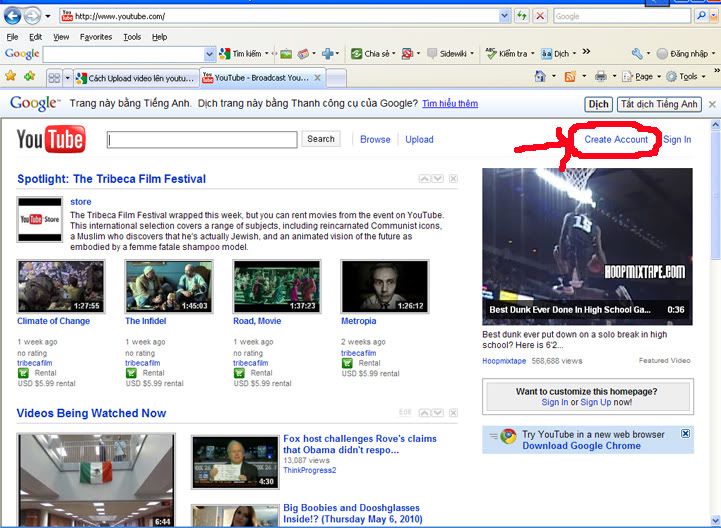Click the red Stop loading icon
Viewport: 721px width, 528px height.
pos(540,16)
